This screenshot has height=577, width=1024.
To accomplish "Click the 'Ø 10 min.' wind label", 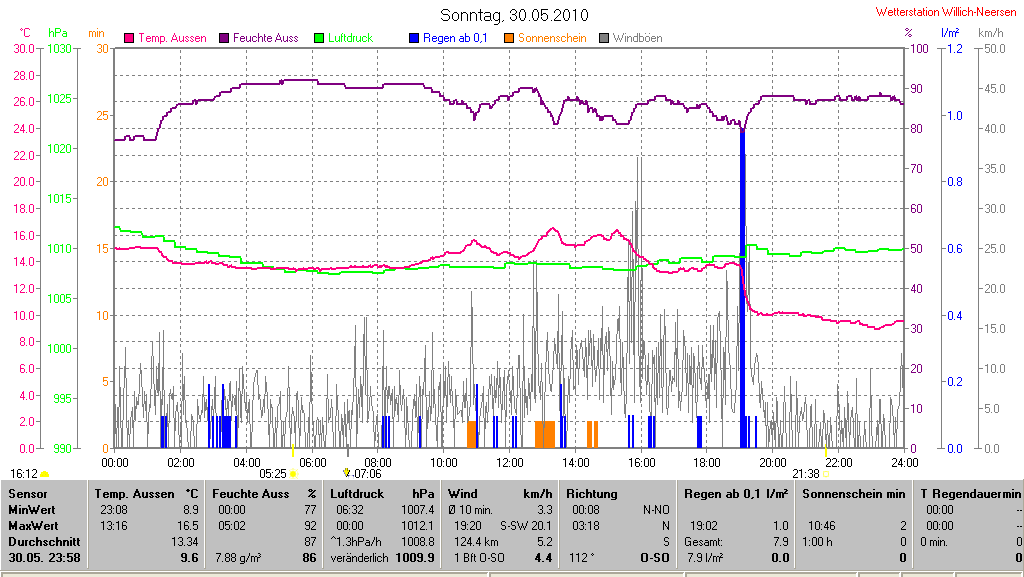I will 471,510.
